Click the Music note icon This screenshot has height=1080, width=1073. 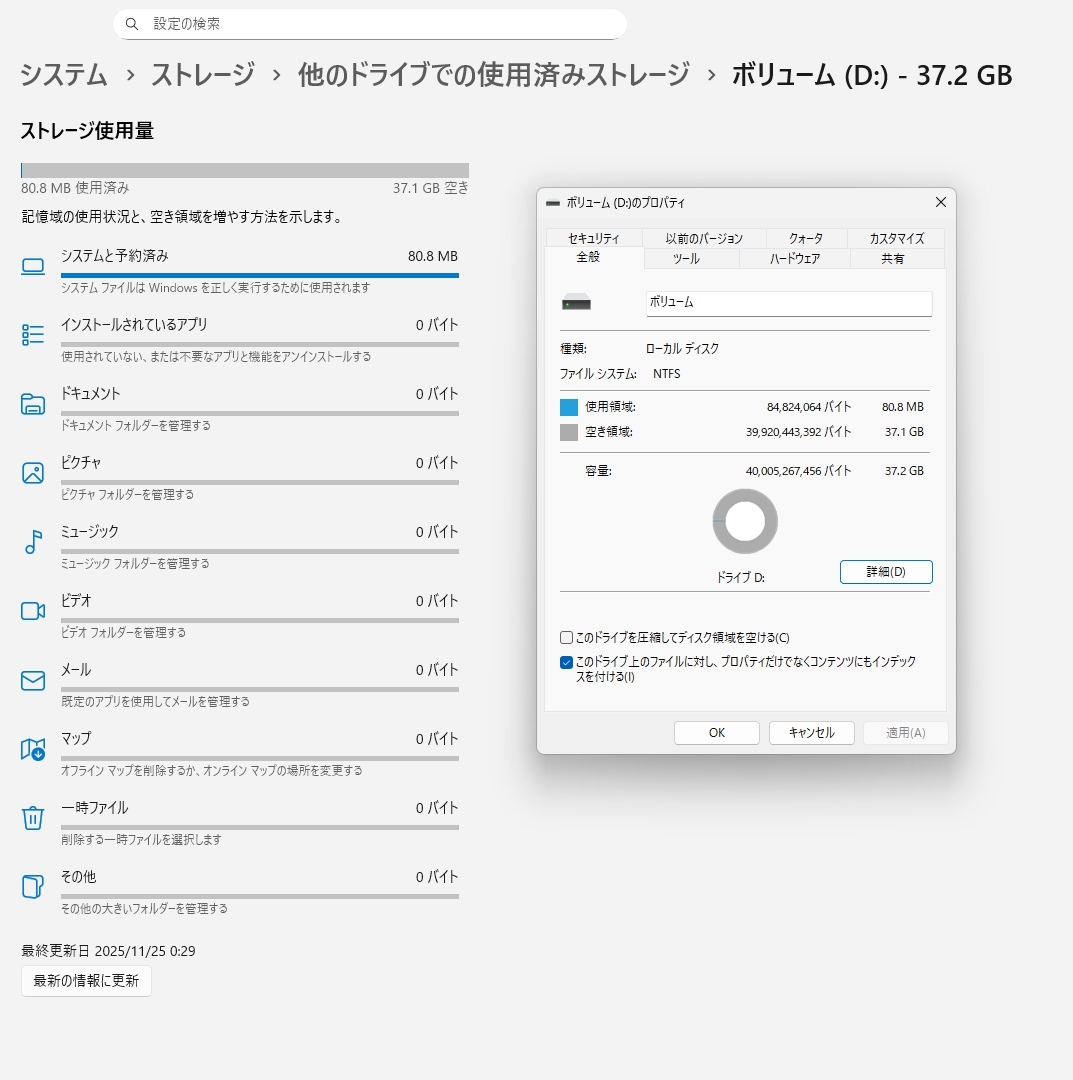(33, 542)
